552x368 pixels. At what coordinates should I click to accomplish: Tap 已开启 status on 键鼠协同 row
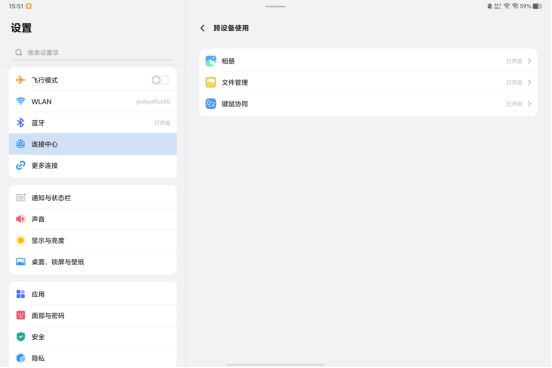(x=514, y=104)
